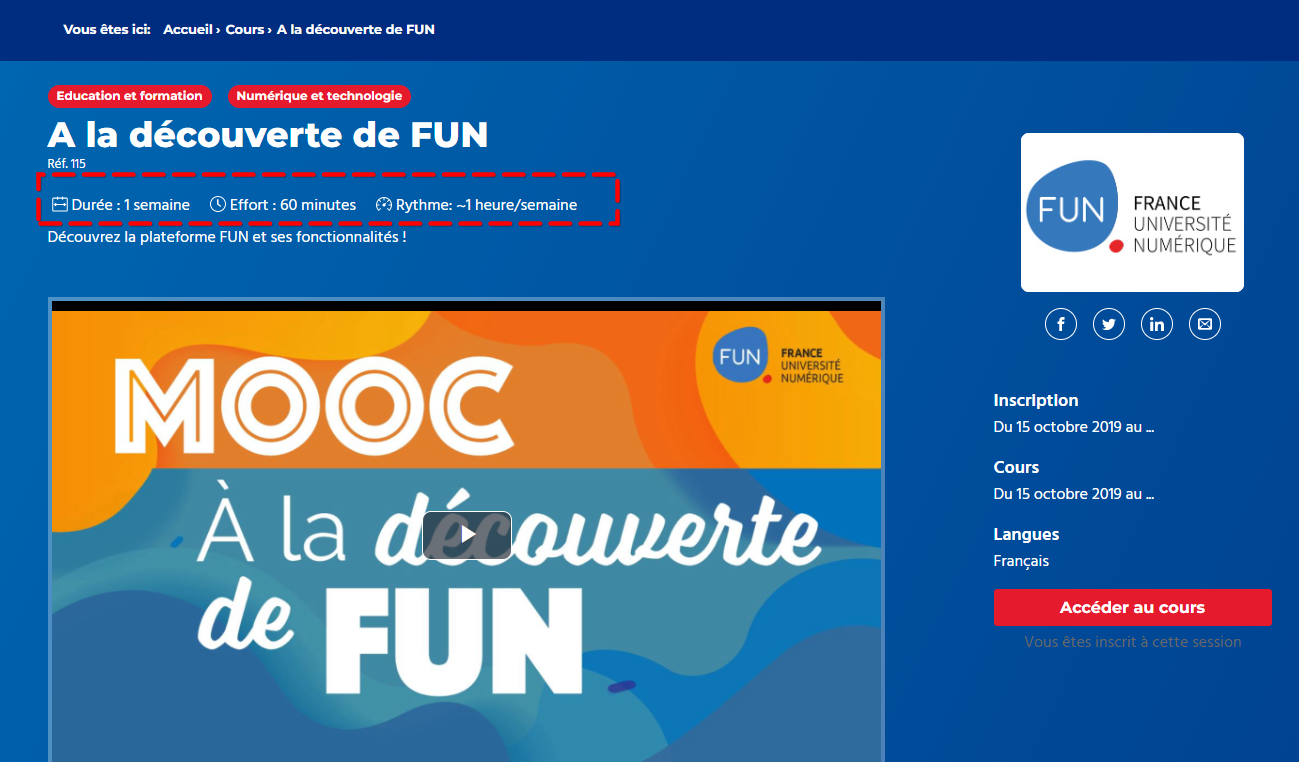Image resolution: width=1299 pixels, height=762 pixels.
Task: Click the enrollment date under Inscription
Action: 1074,427
